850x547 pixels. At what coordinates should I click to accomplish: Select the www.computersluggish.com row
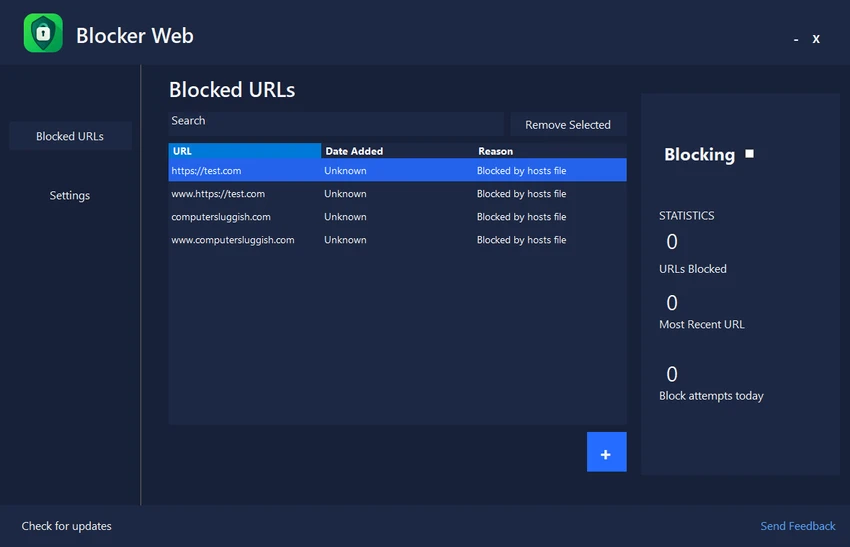pos(397,240)
